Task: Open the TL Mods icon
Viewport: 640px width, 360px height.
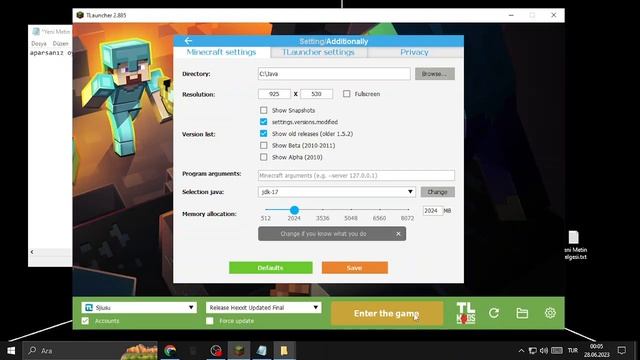Action: [466, 313]
